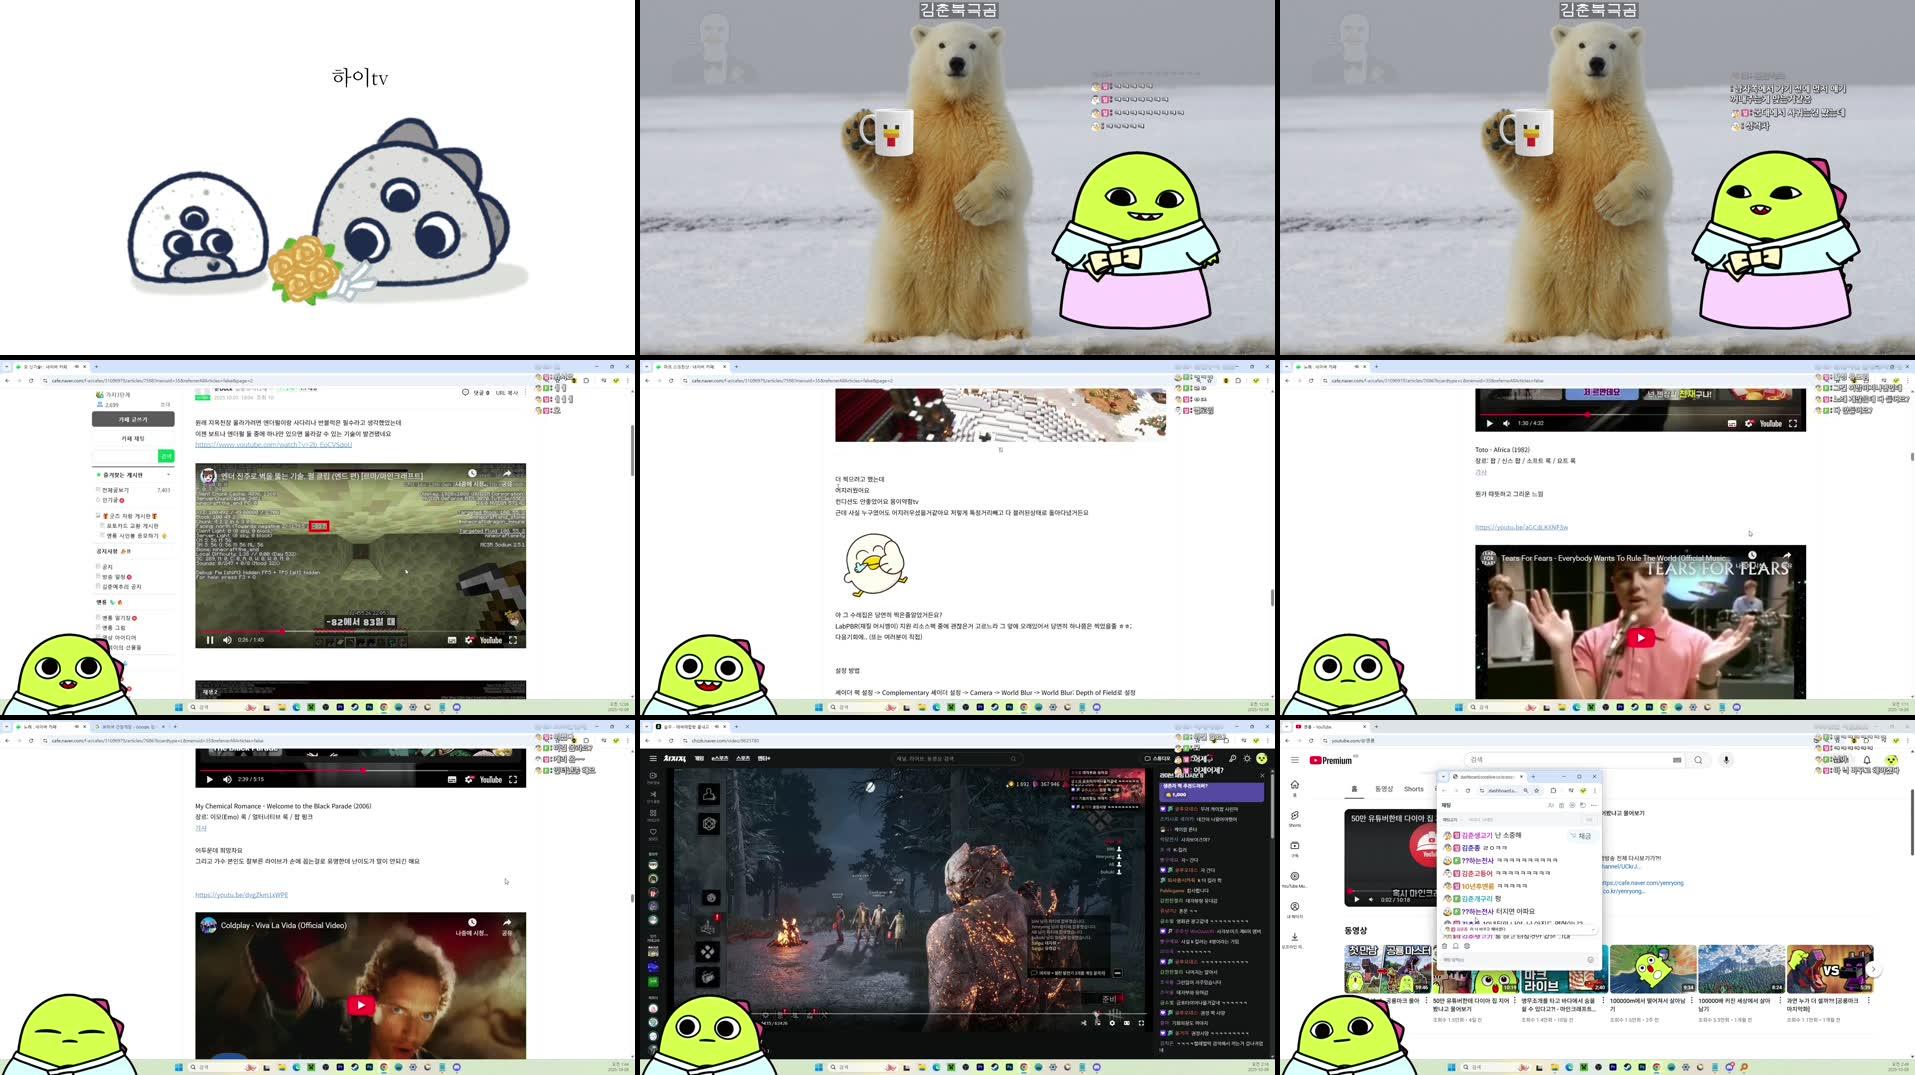Open the YouTube hamburger guide menu
This screenshot has height=1075, width=1915.
tap(1294, 760)
